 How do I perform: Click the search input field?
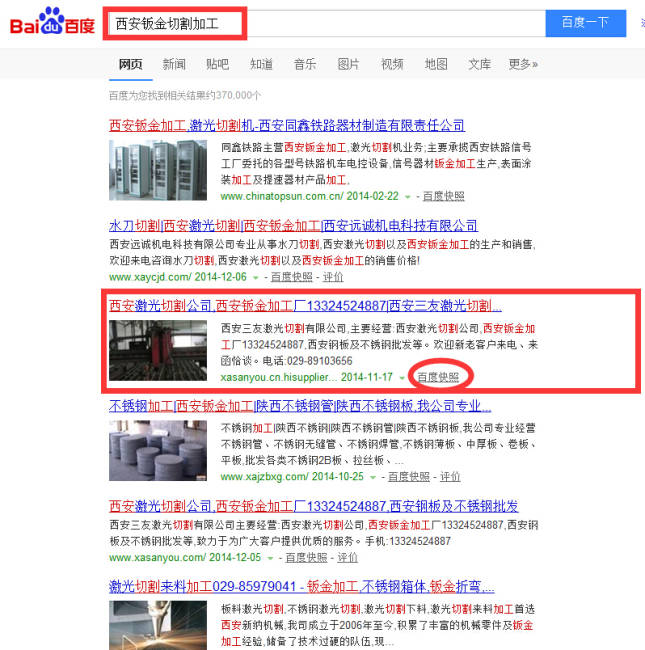pos(326,24)
